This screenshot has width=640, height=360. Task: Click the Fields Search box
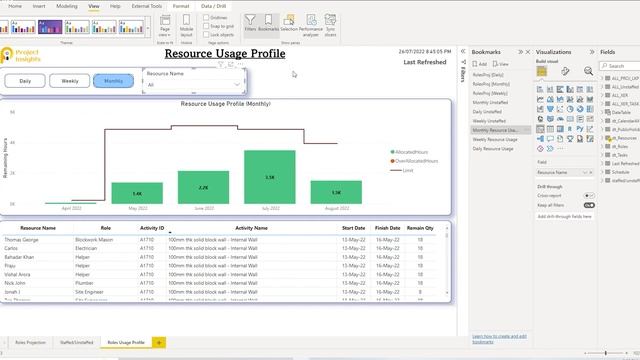pyautogui.click(x=620, y=66)
